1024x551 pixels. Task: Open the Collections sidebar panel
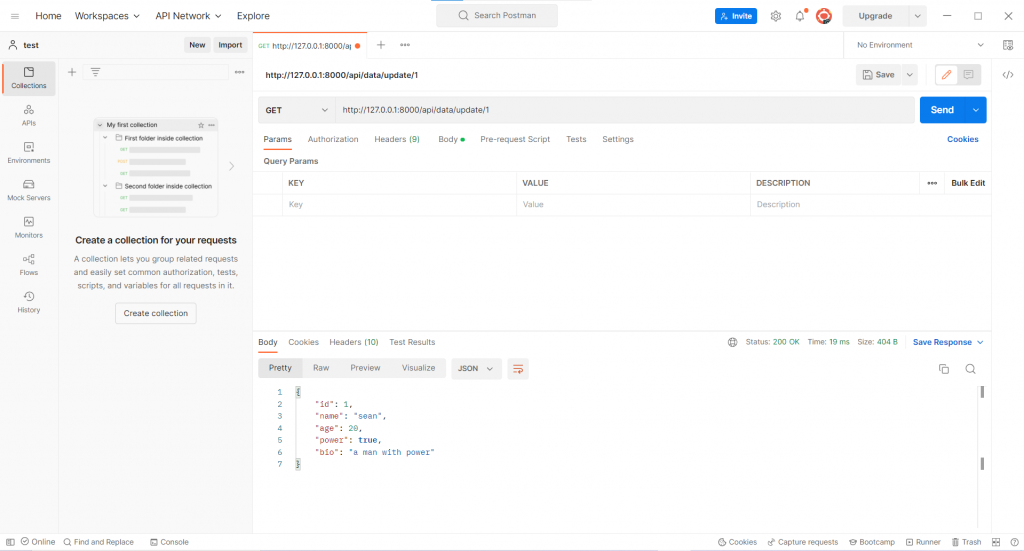[29, 78]
